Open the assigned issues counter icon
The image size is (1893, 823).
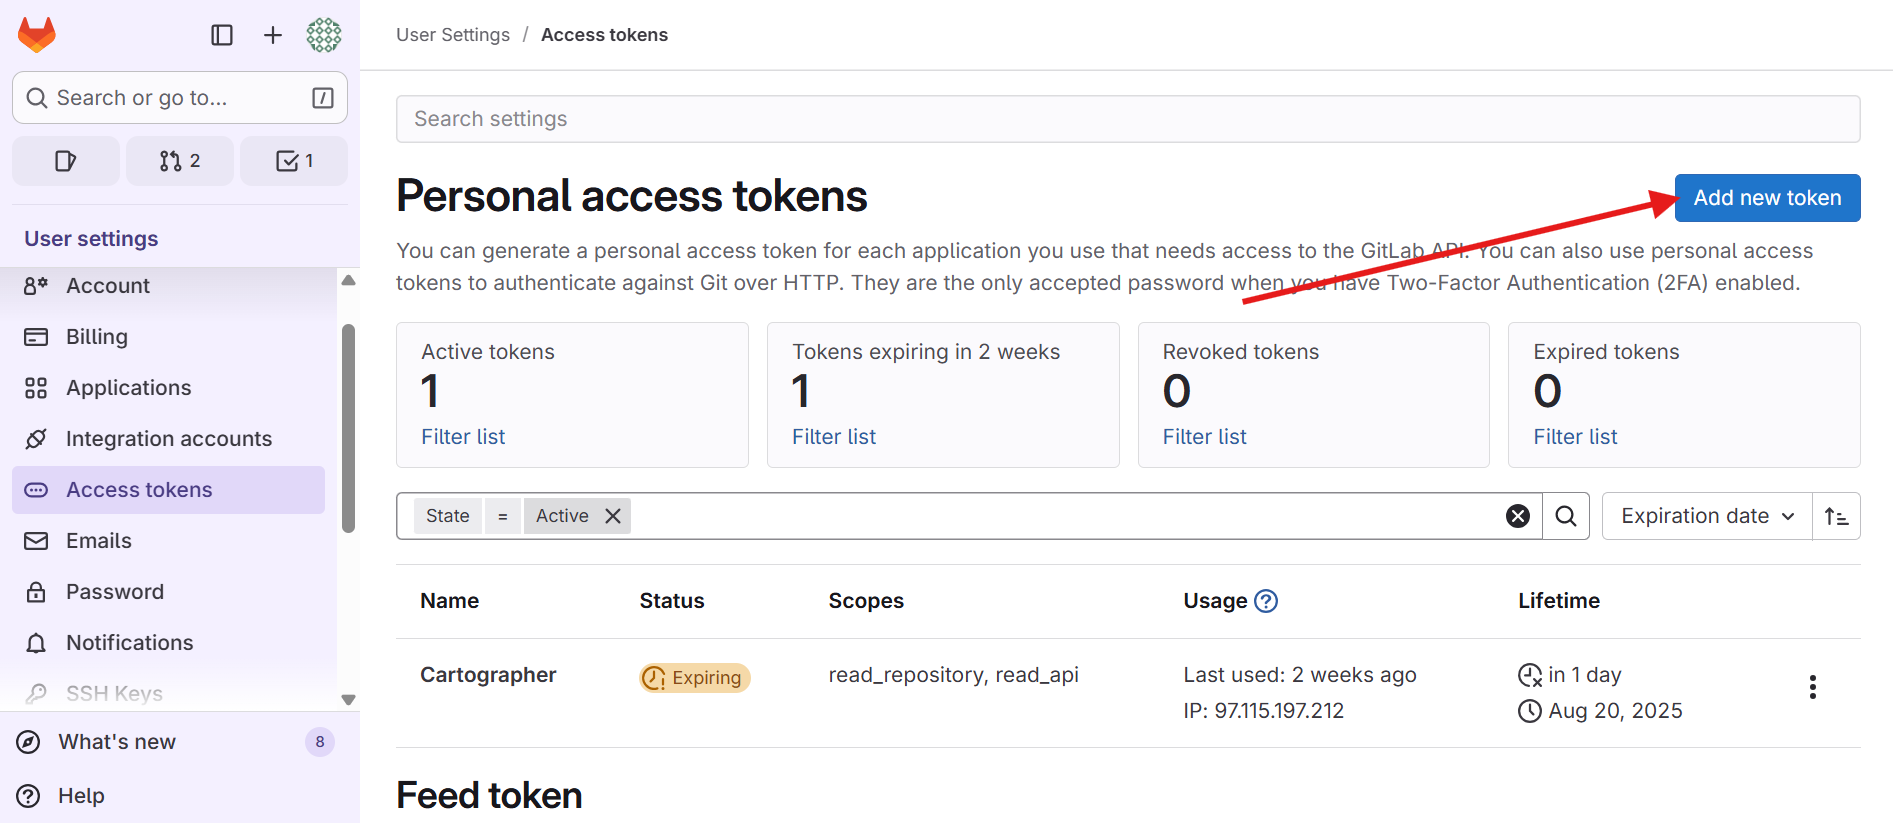66,161
